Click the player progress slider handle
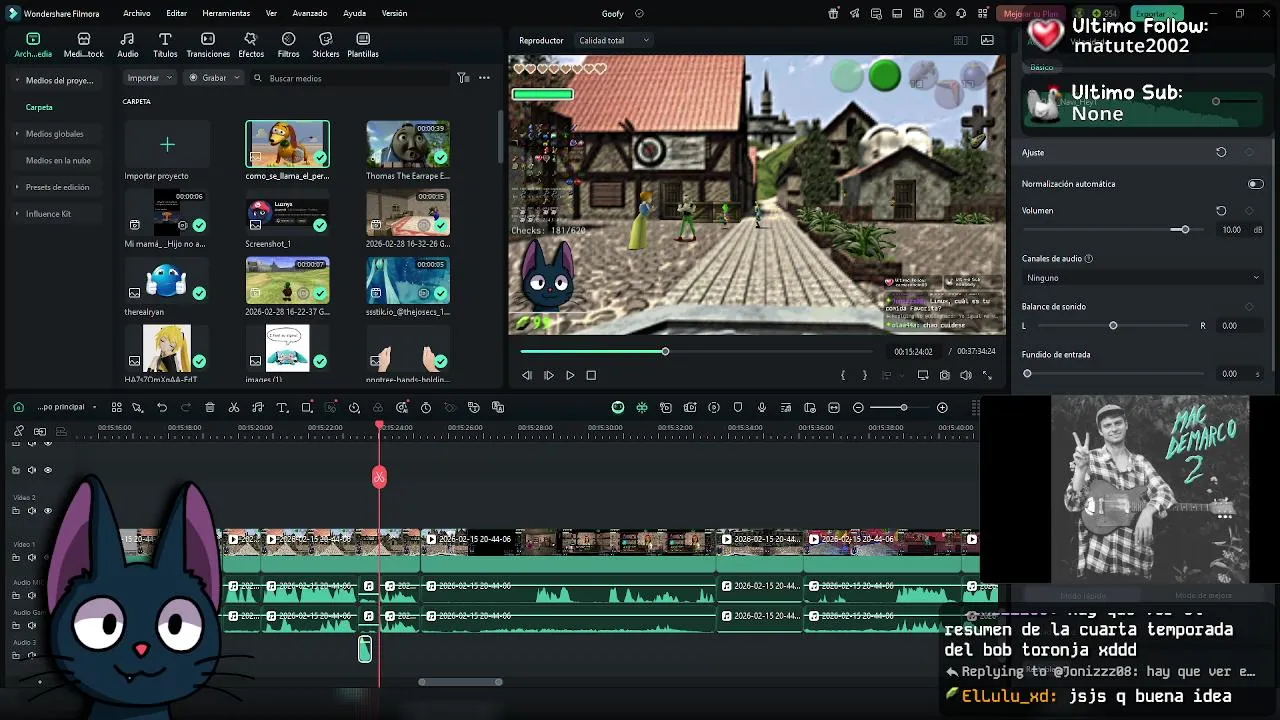The width and height of the screenshot is (1280, 720). [665, 351]
